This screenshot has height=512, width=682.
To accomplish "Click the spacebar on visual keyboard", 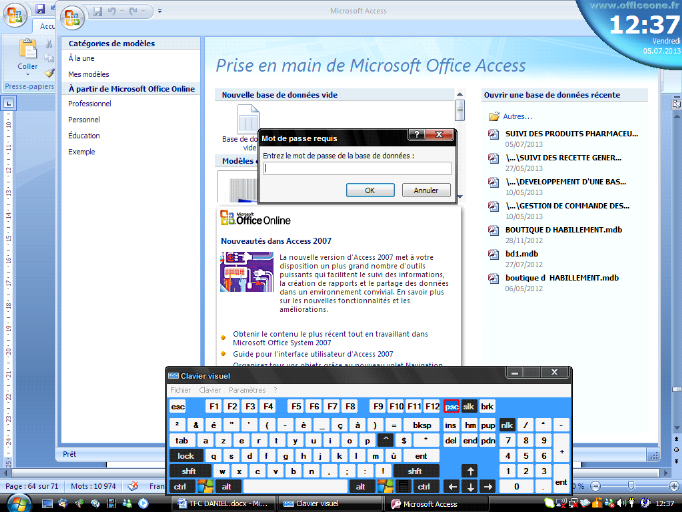I will tap(295, 486).
